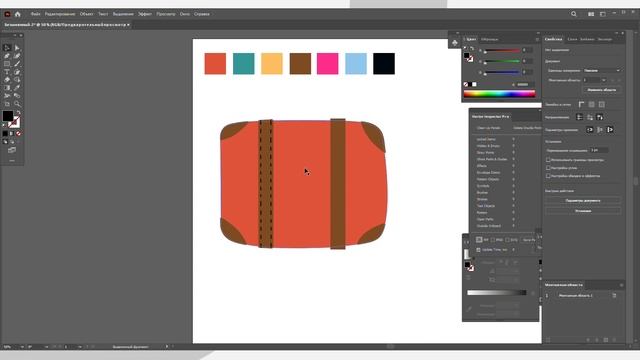Open the Файл menu
The width and height of the screenshot is (640, 360).
tap(36, 14)
